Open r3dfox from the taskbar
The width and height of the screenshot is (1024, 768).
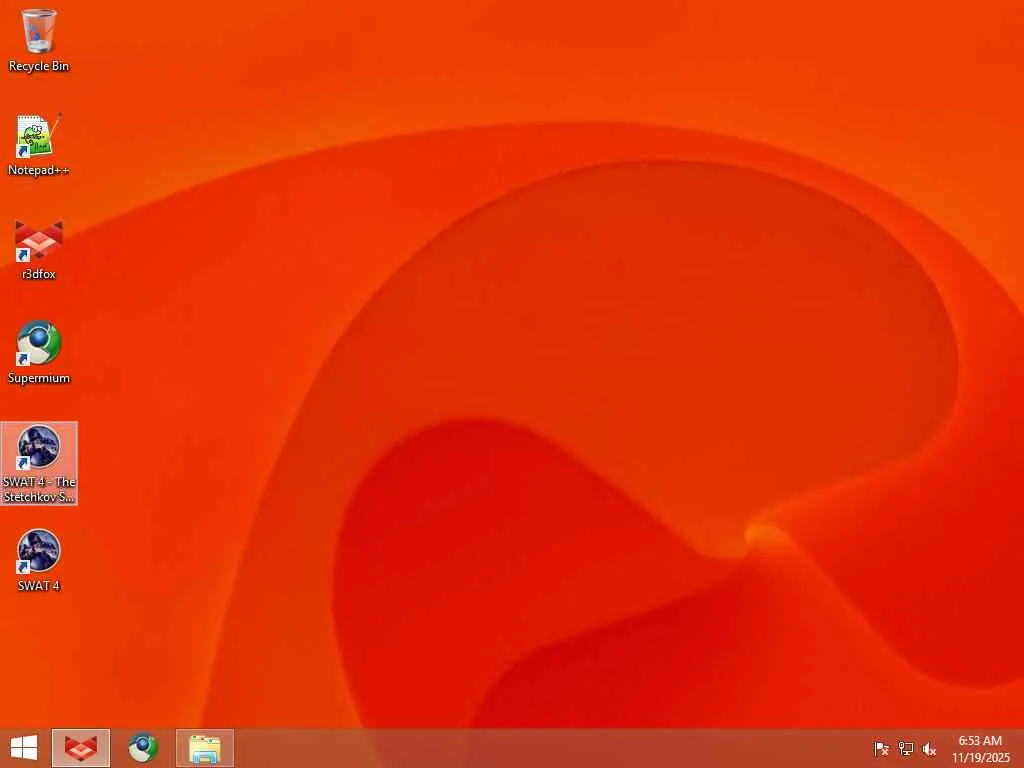pos(81,748)
